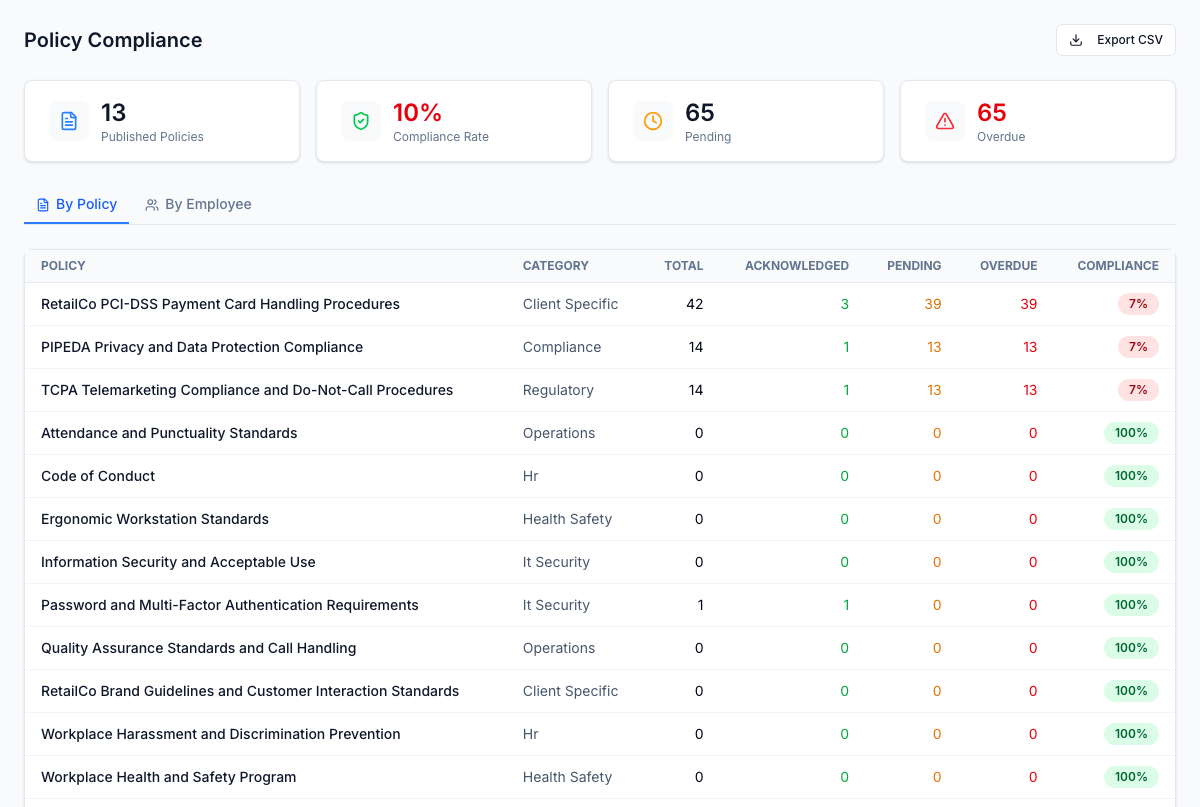This screenshot has height=807, width=1200.
Task: Click acknowledged 3 in RetailCo PCI-DSS row
Action: [845, 304]
